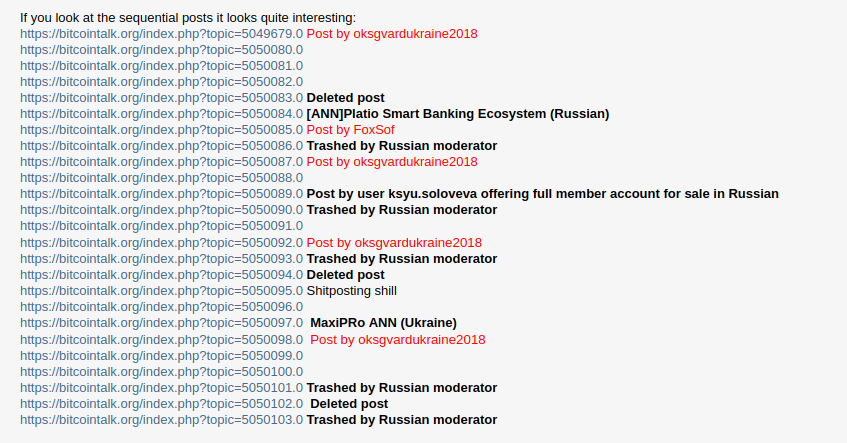Open the Platio Smart Banking topic=5050084.0 link
Screen dimensions: 847x443
point(162,114)
